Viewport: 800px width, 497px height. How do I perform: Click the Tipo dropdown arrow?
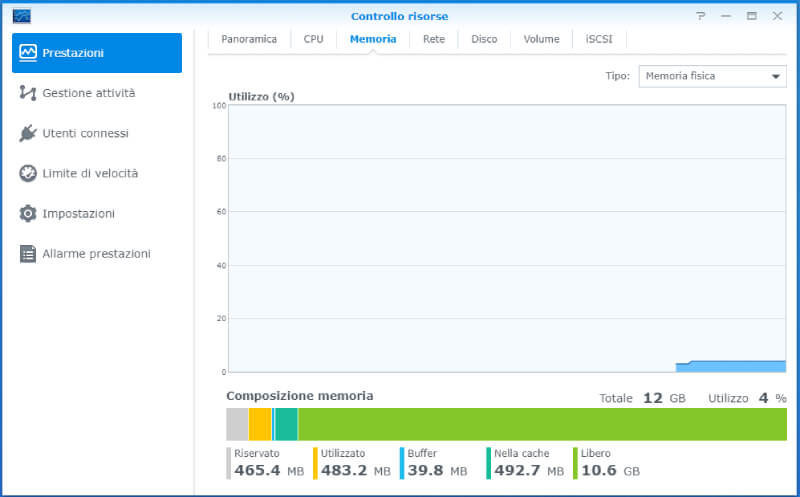point(776,77)
